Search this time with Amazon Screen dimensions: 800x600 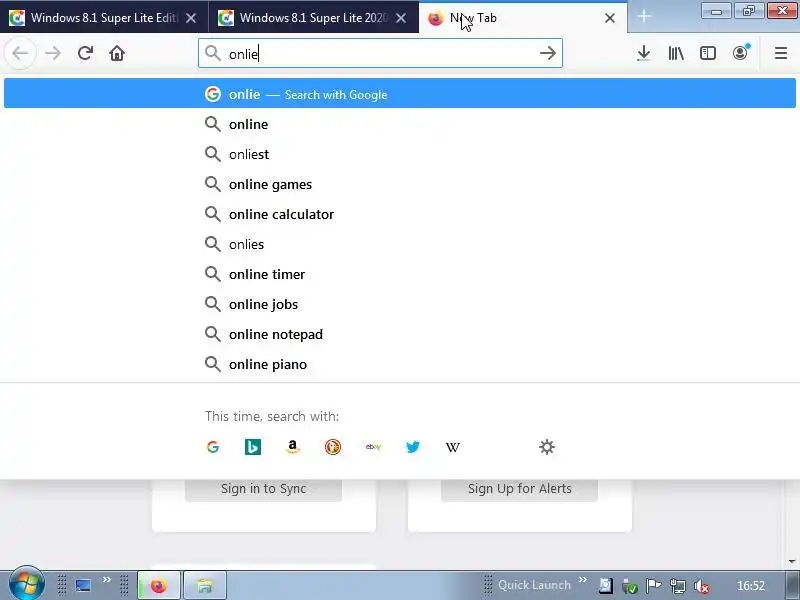coord(292,447)
